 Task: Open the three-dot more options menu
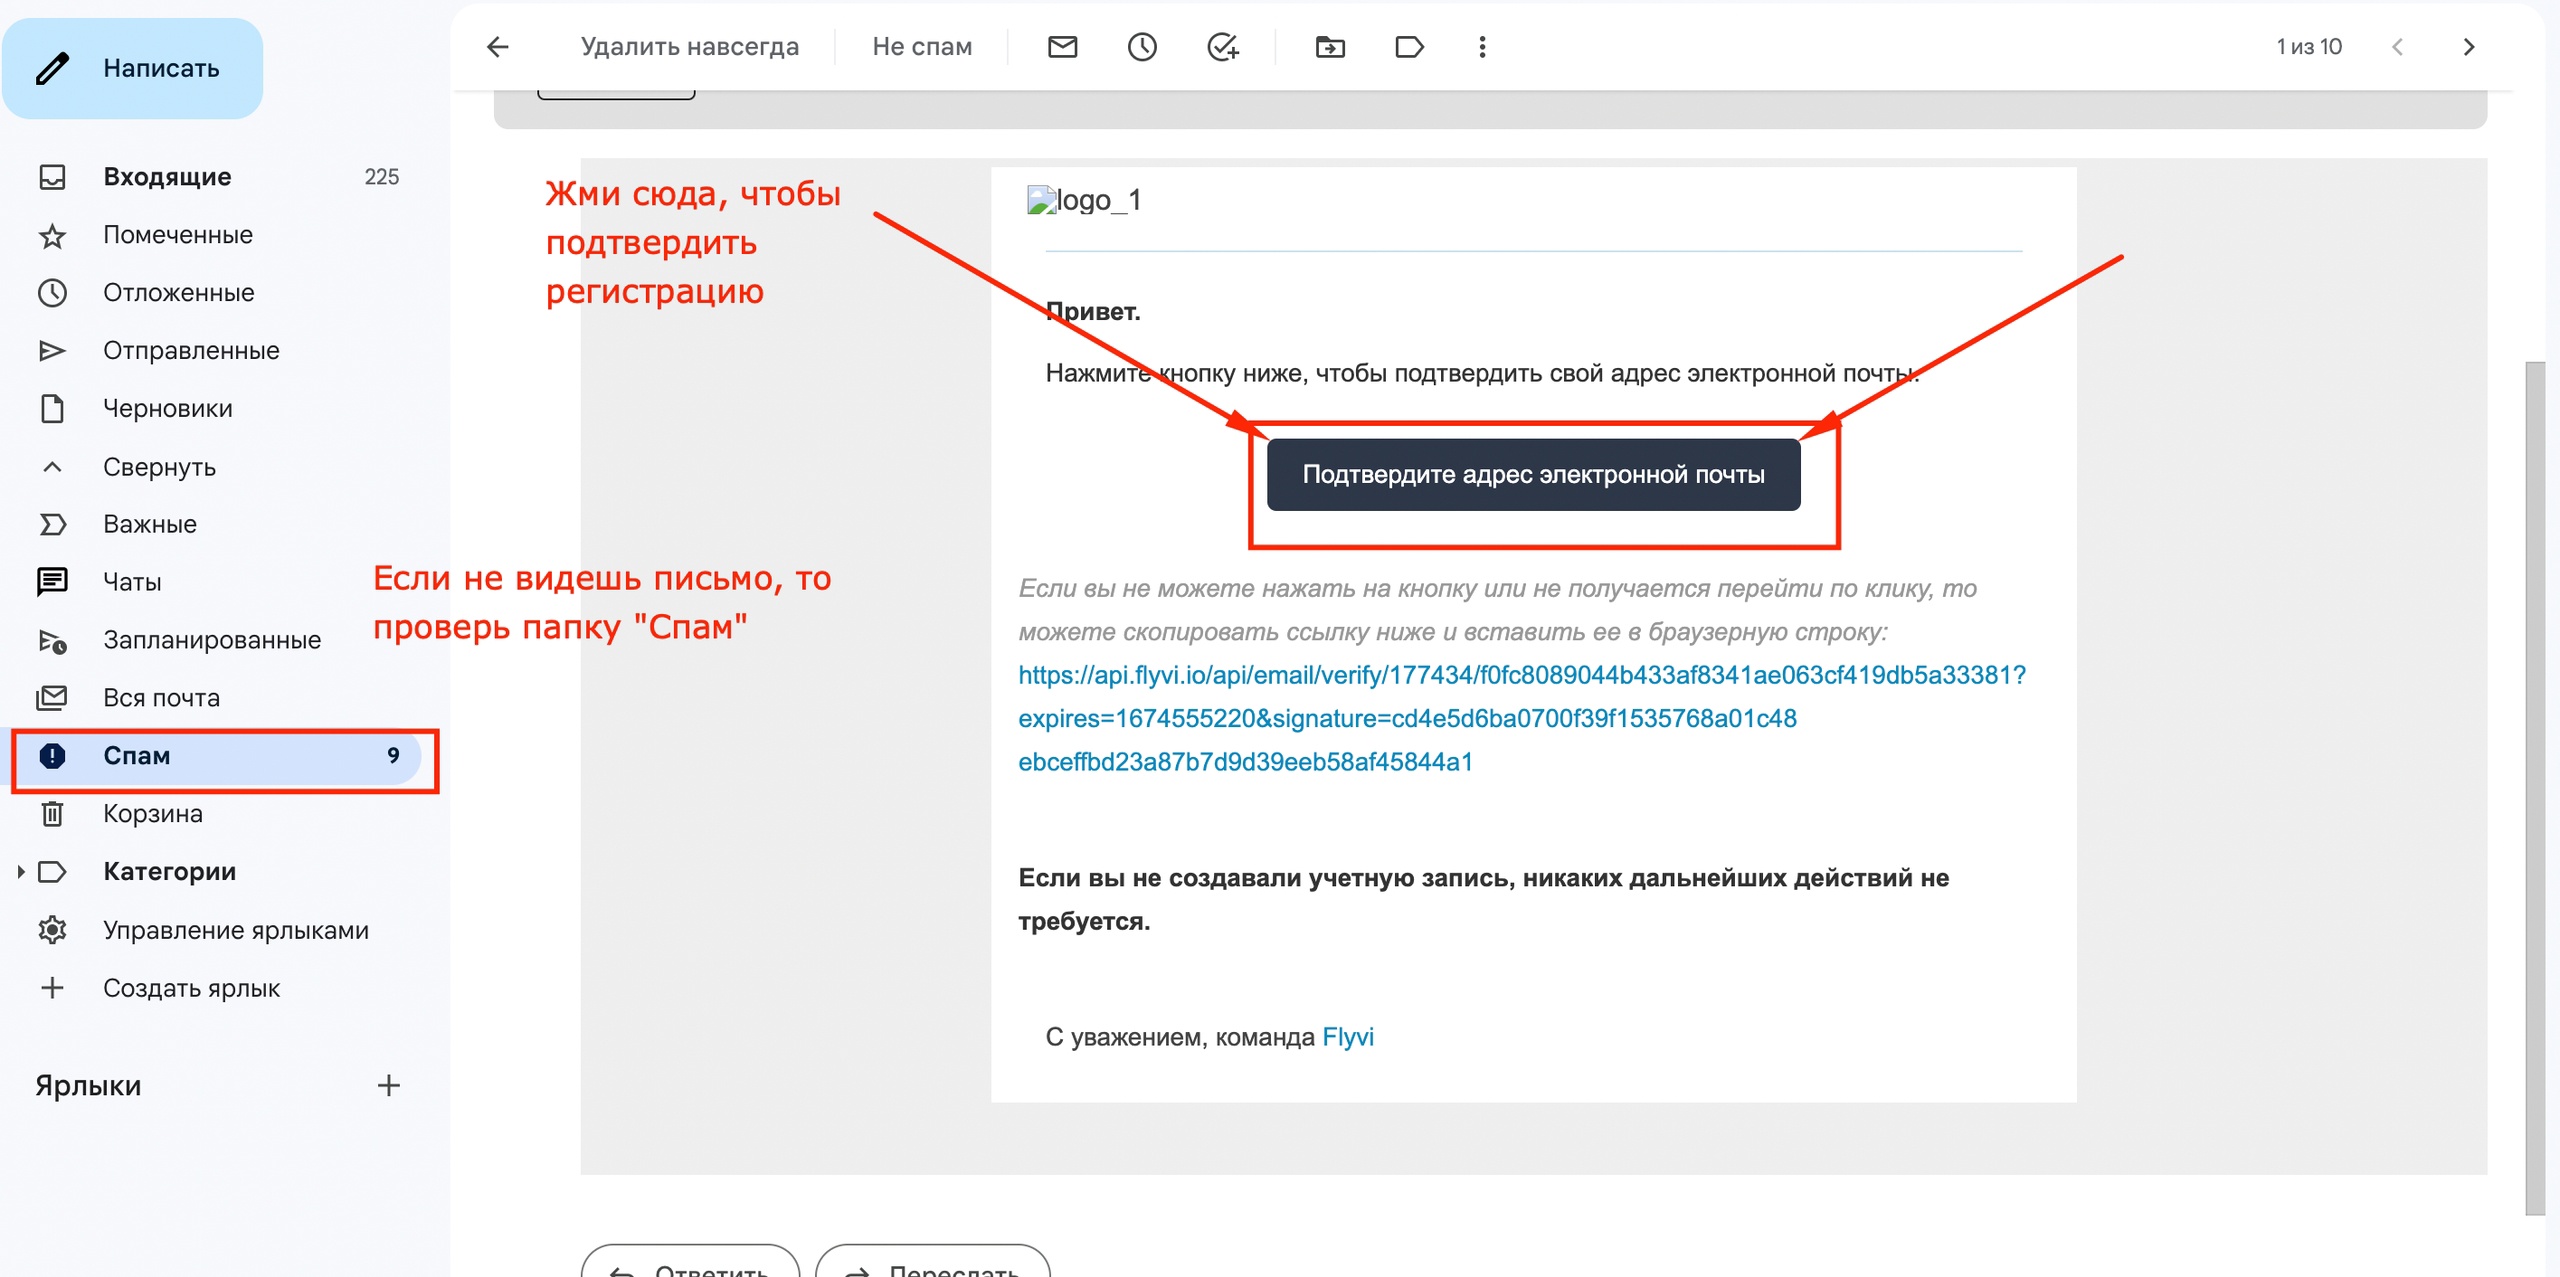tap(1482, 47)
